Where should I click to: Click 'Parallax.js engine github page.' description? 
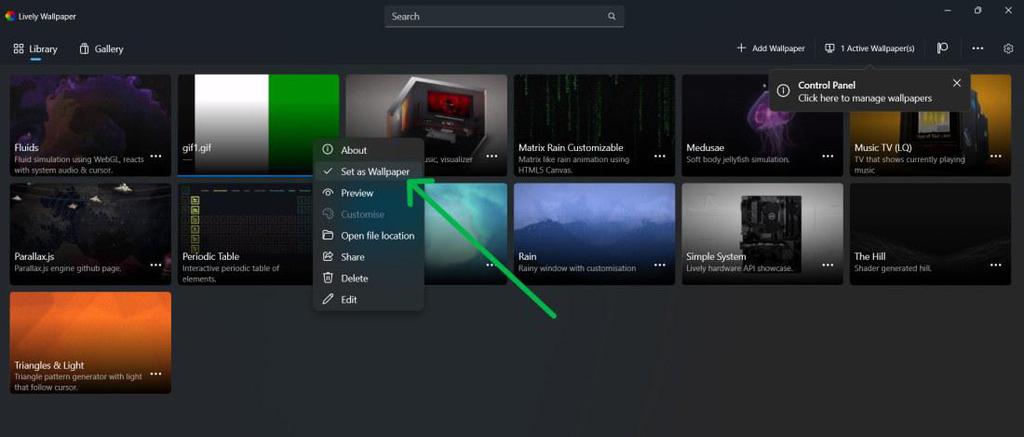click(x=68, y=268)
